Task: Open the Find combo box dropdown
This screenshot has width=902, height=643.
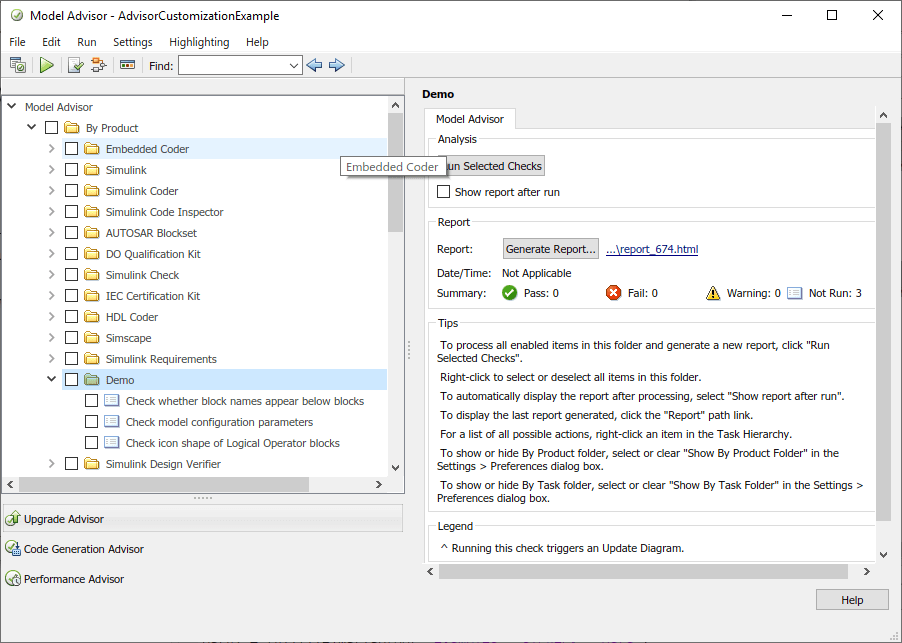Action: click(293, 66)
